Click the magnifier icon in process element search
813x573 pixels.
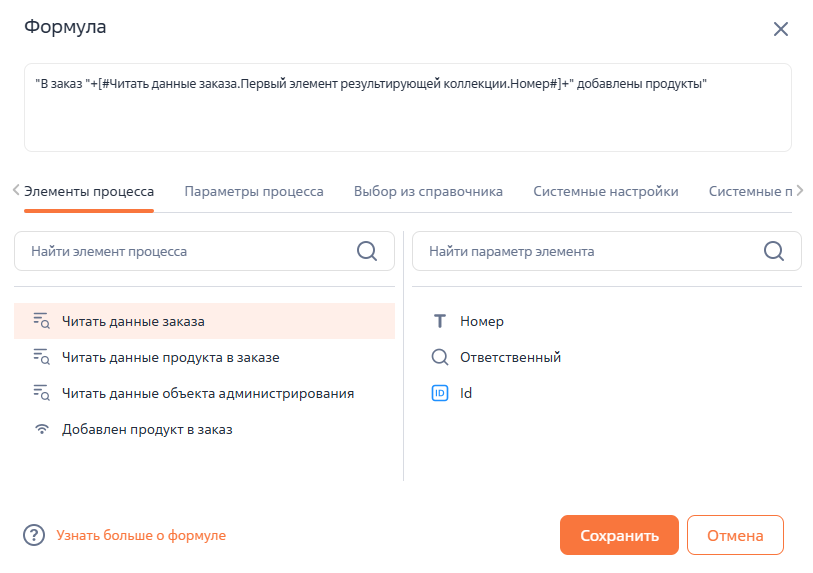pos(367,251)
